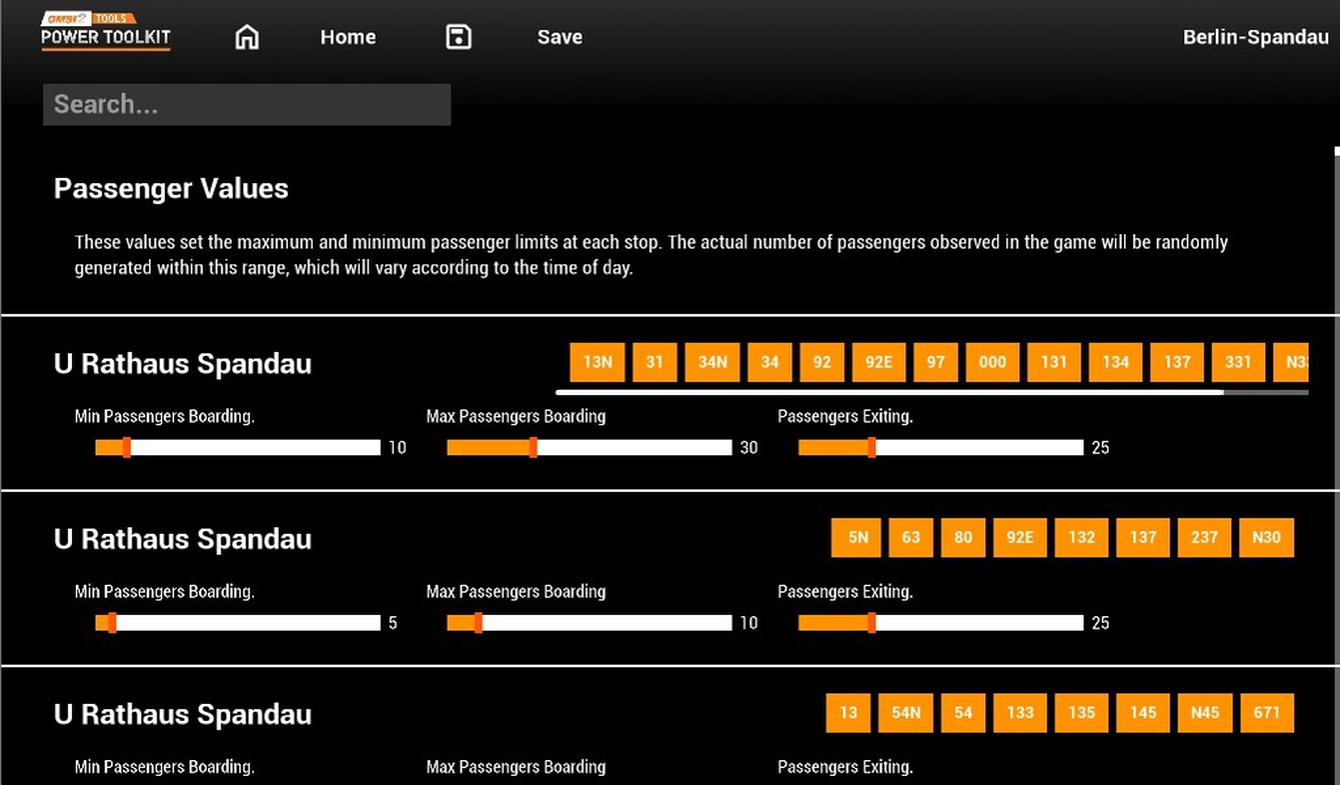Image resolution: width=1340 pixels, height=785 pixels.
Task: Click line tag 134
Action: [1116, 362]
